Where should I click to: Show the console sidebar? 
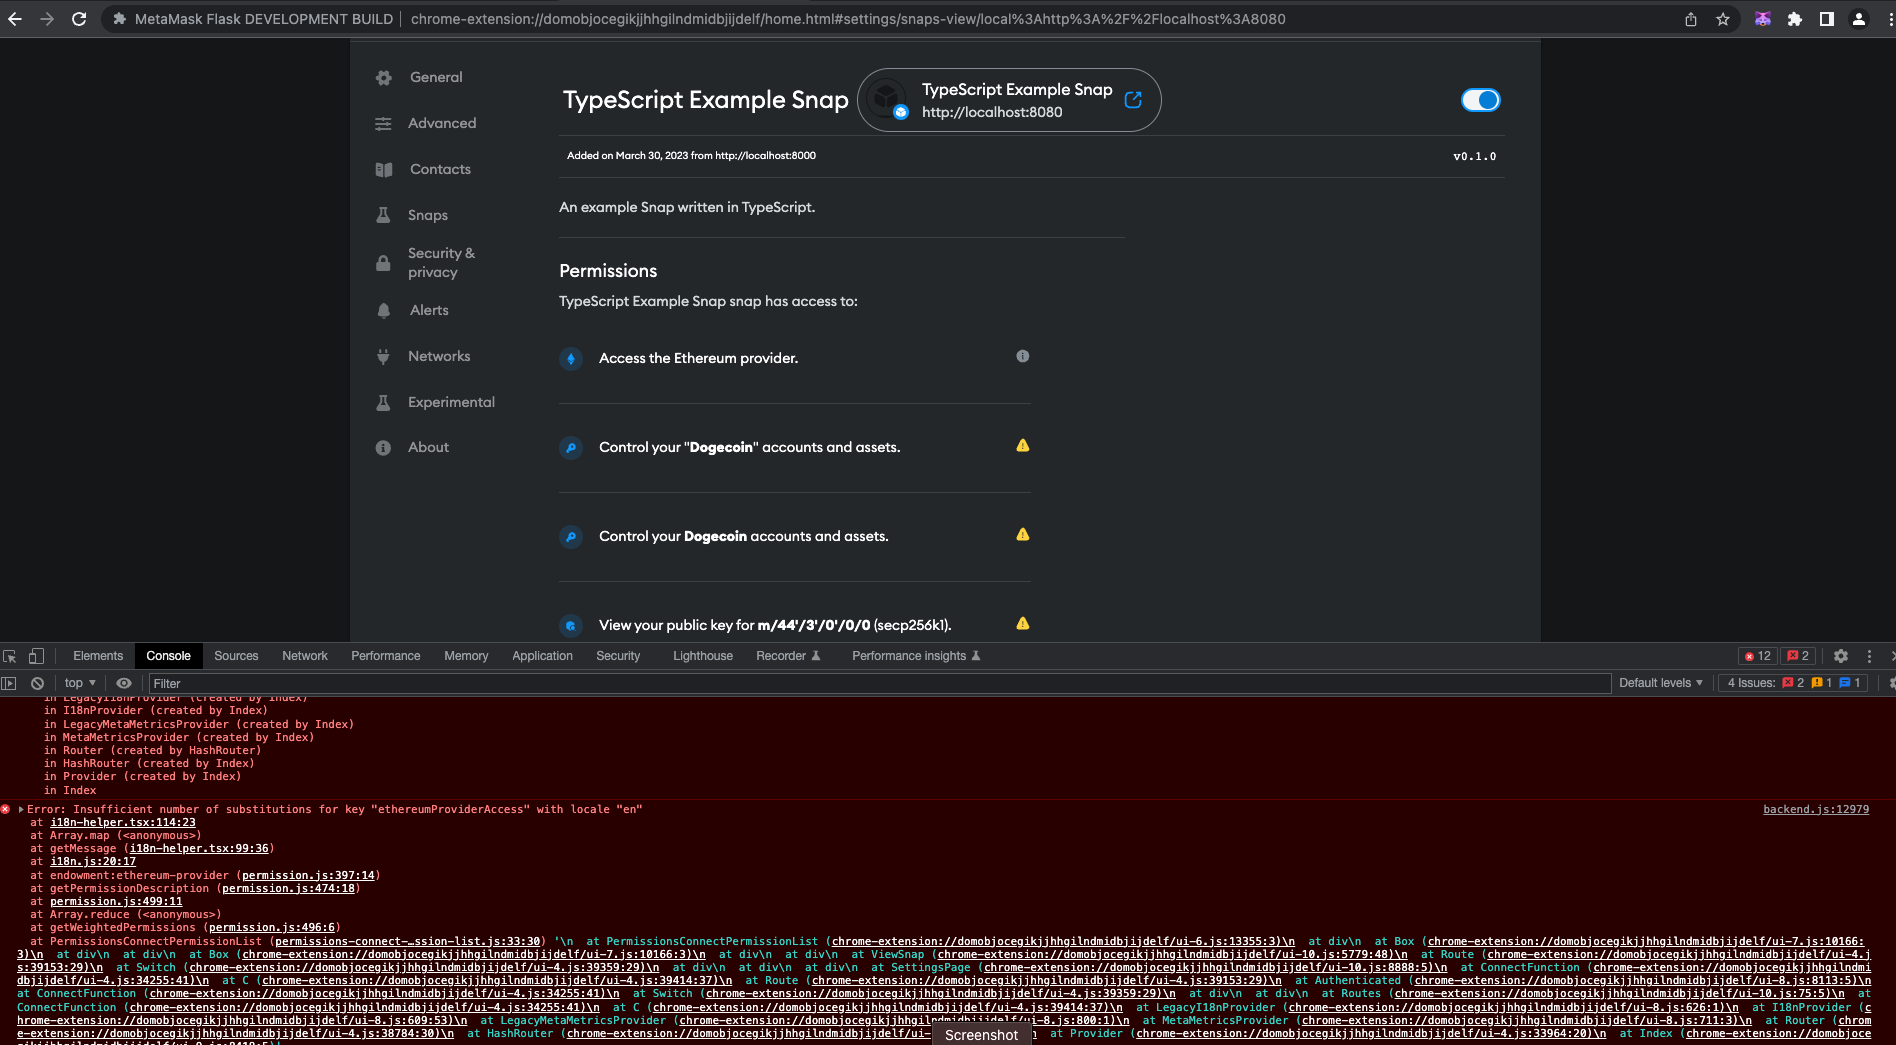click(9, 683)
